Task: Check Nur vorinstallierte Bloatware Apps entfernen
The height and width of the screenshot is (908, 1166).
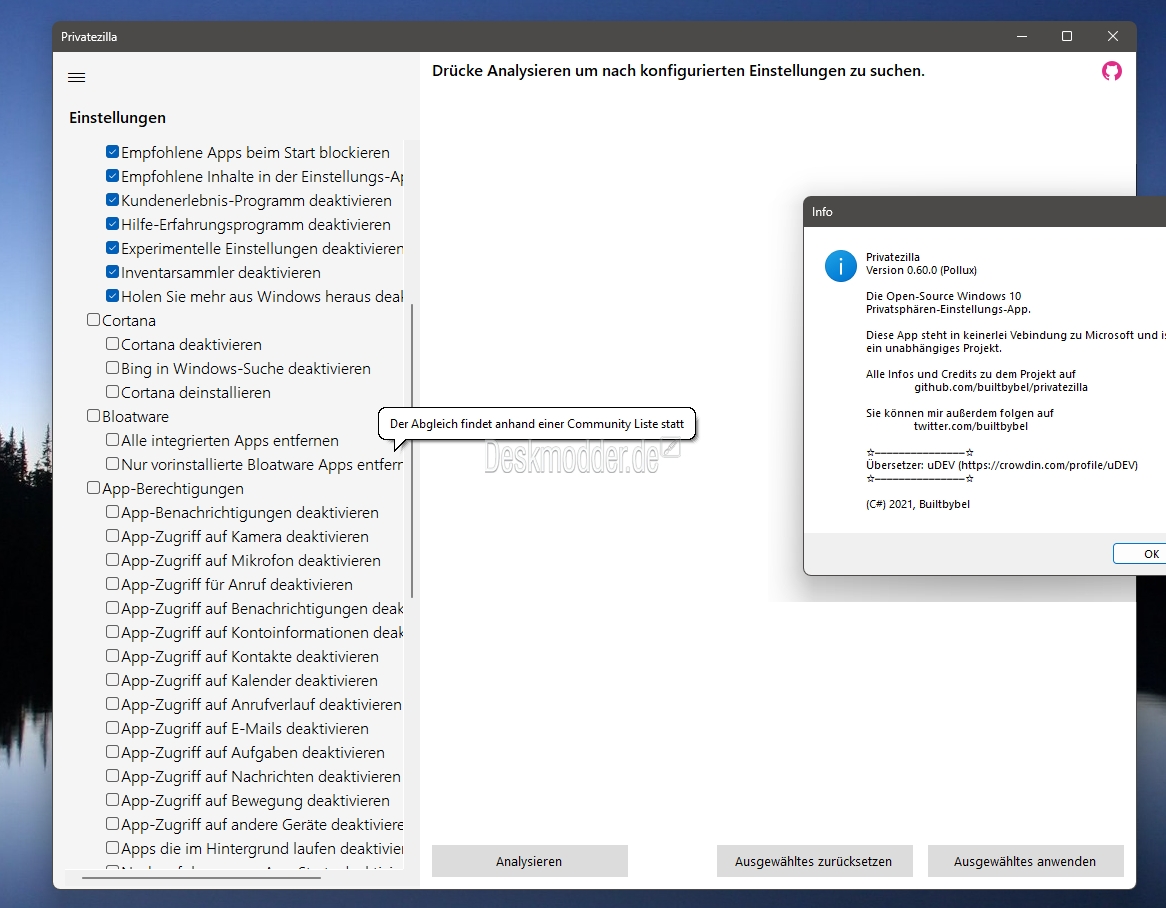Action: click(112, 464)
